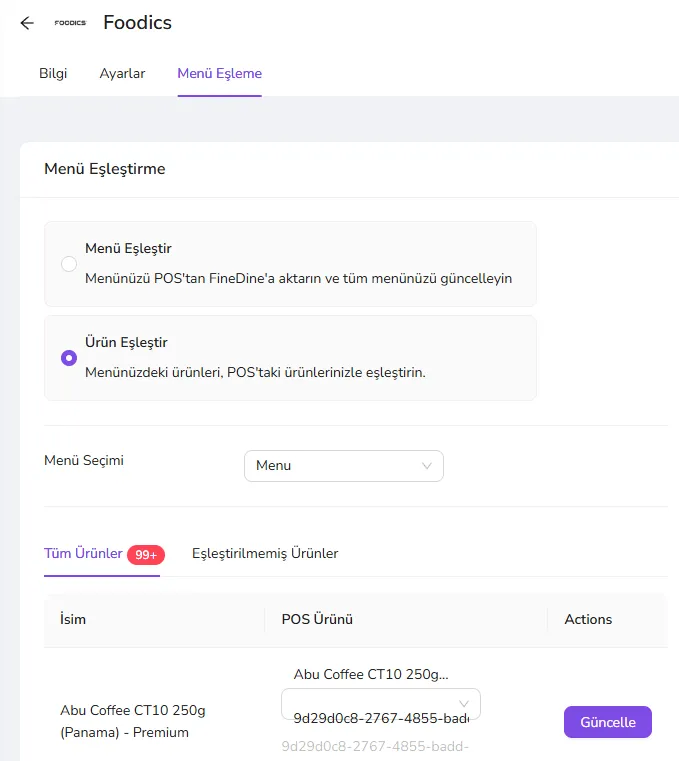
Task: Click the Menü Seçimi label
Action: tap(84, 460)
